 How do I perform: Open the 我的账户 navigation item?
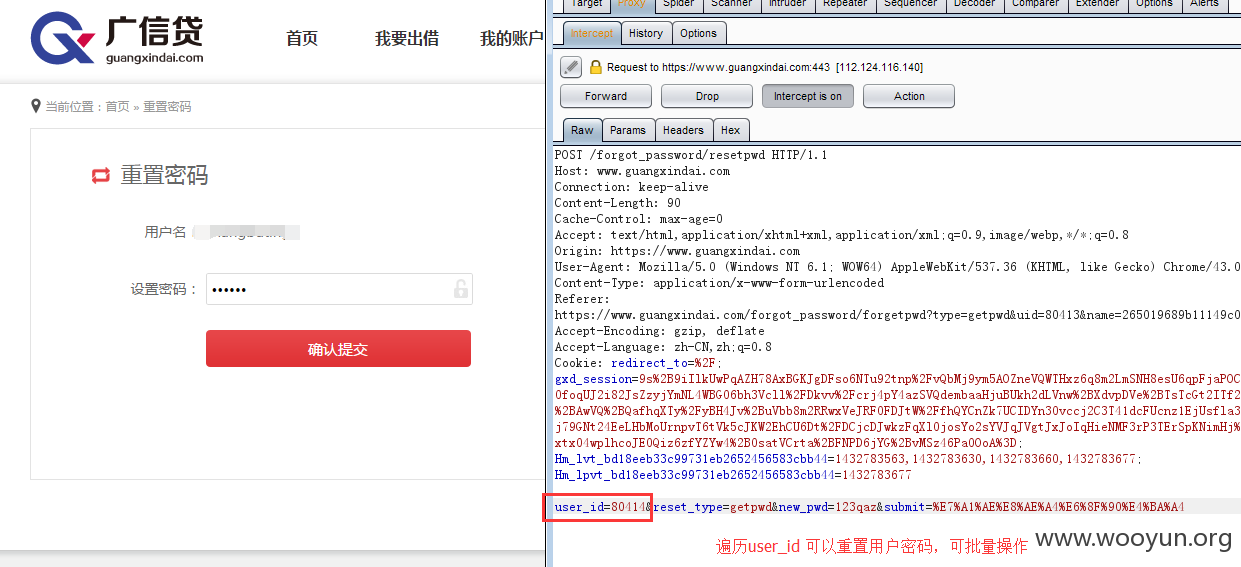pyautogui.click(x=511, y=38)
